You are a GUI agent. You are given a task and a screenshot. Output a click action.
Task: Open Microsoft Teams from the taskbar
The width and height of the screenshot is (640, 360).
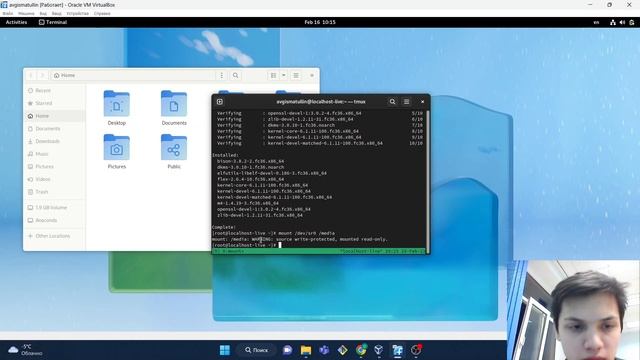[324, 350]
